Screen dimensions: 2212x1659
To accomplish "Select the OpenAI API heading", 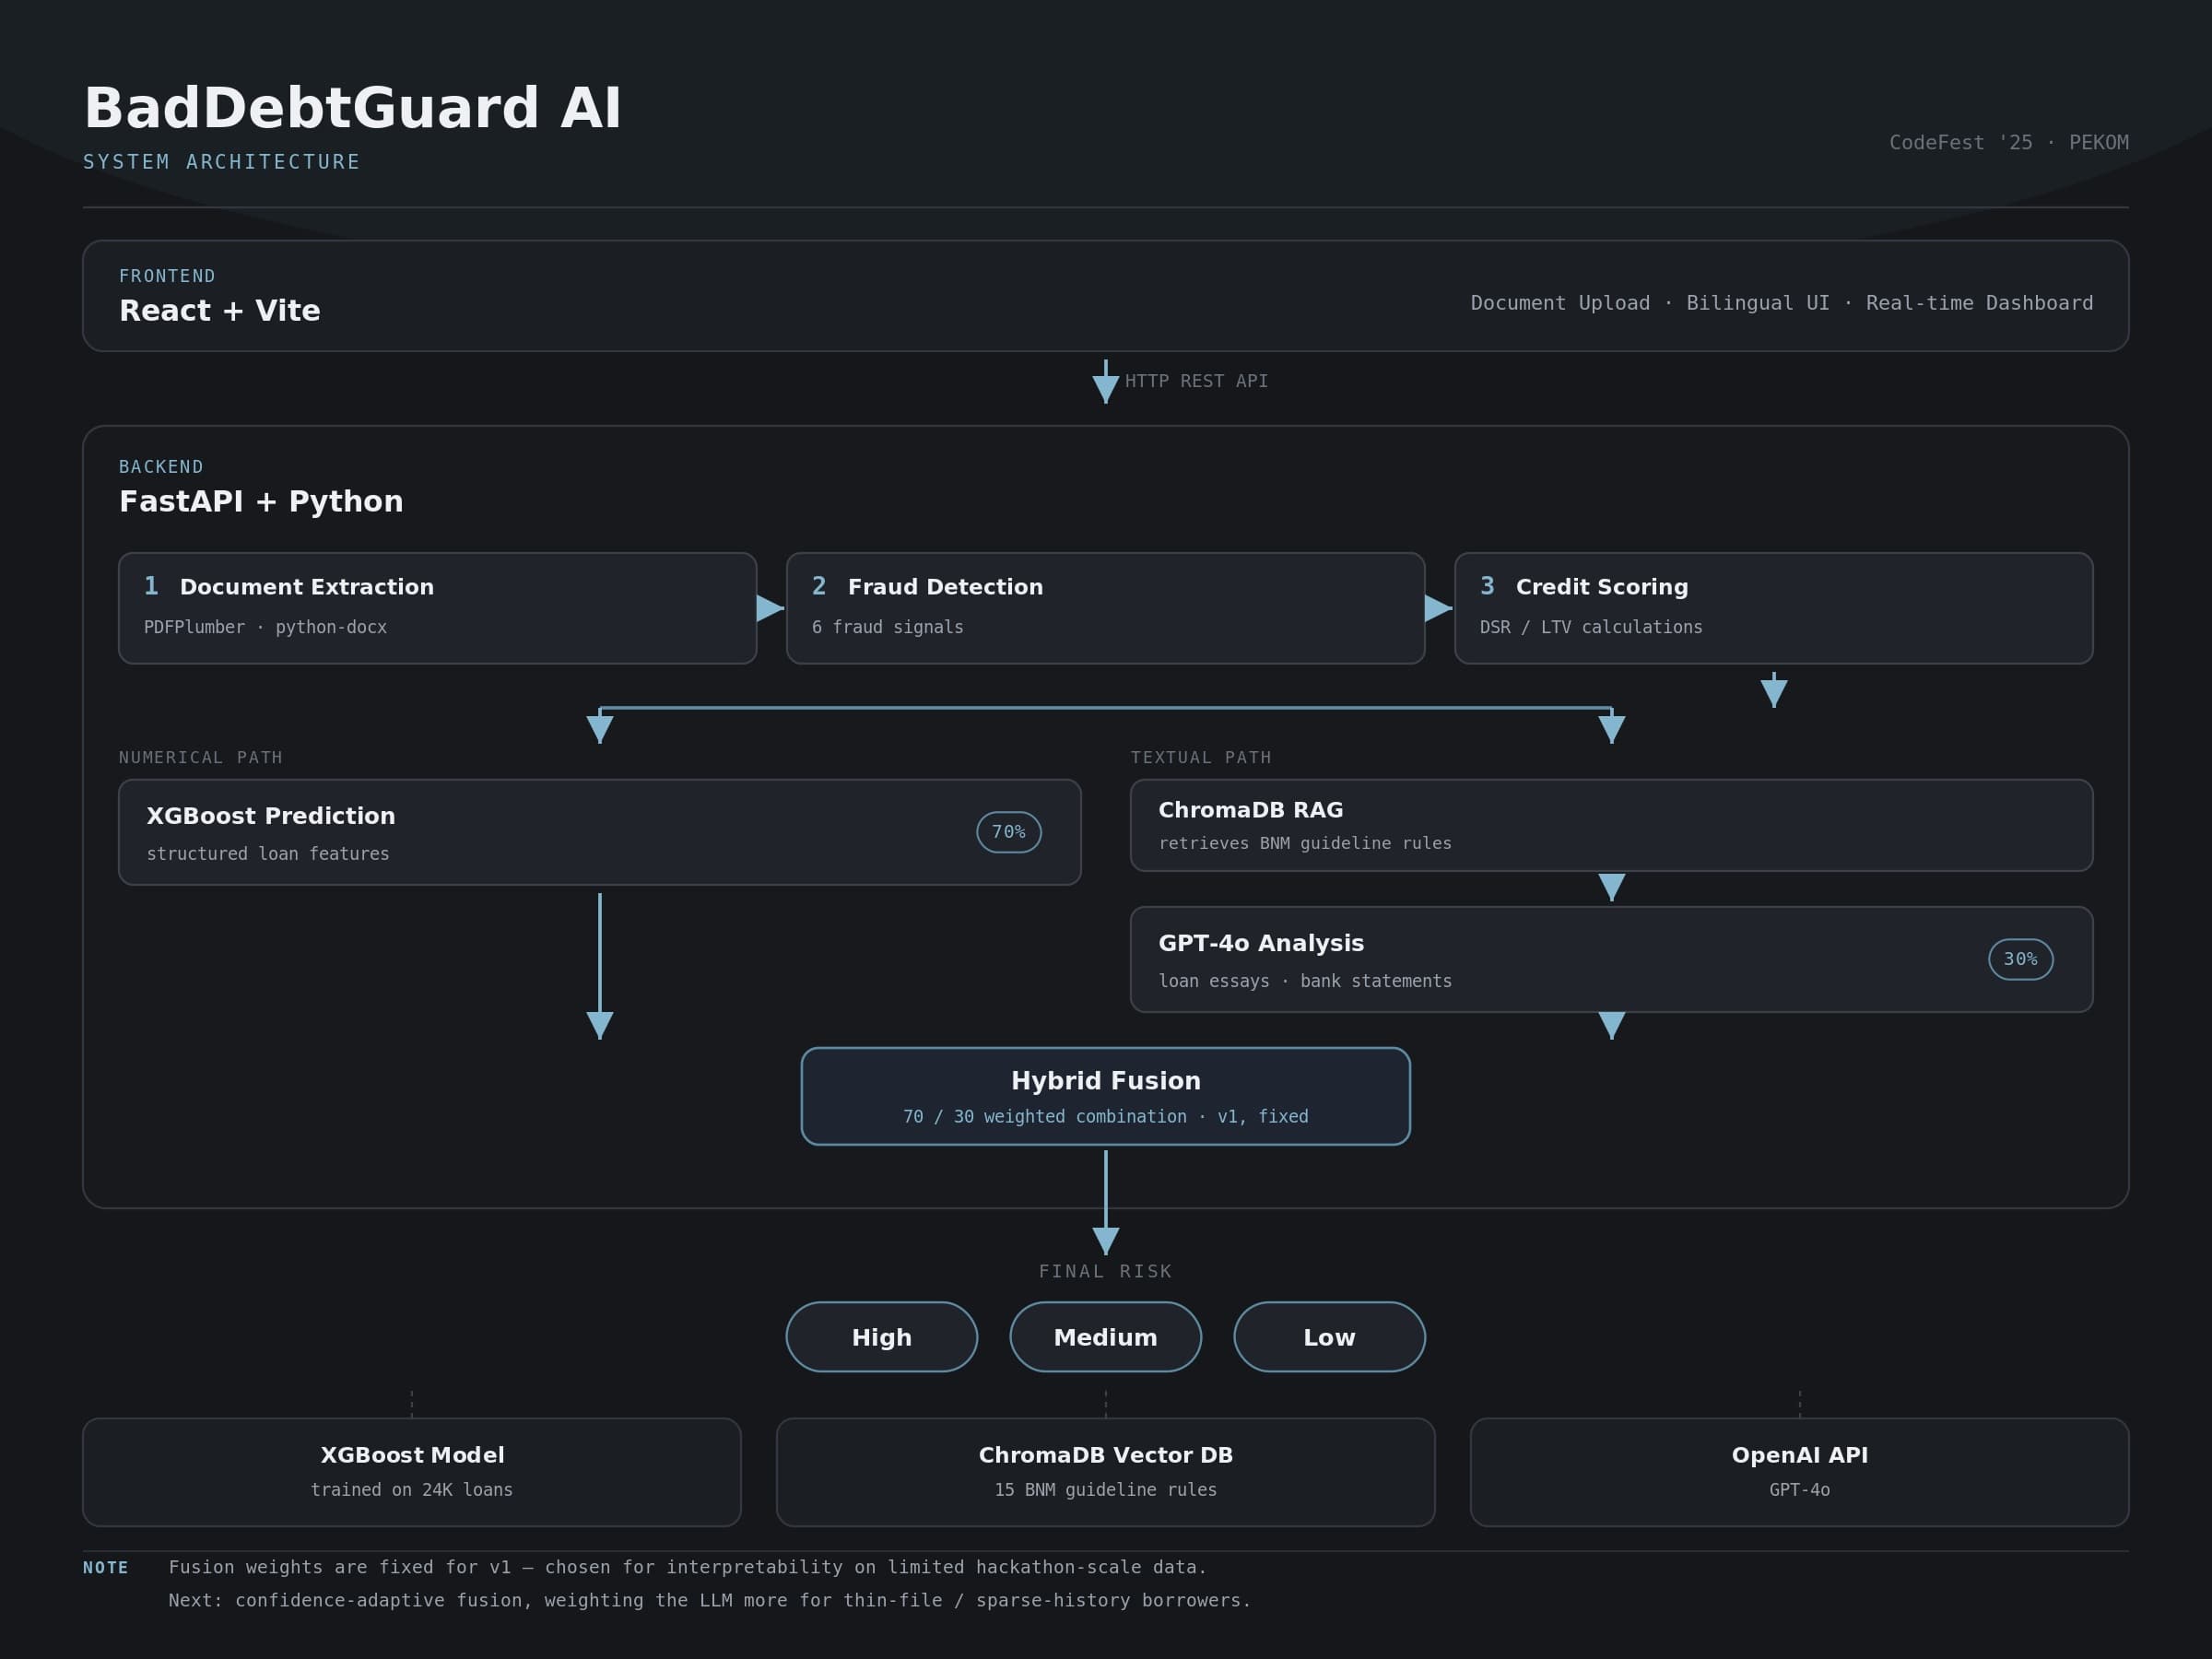I will [x=1800, y=1455].
